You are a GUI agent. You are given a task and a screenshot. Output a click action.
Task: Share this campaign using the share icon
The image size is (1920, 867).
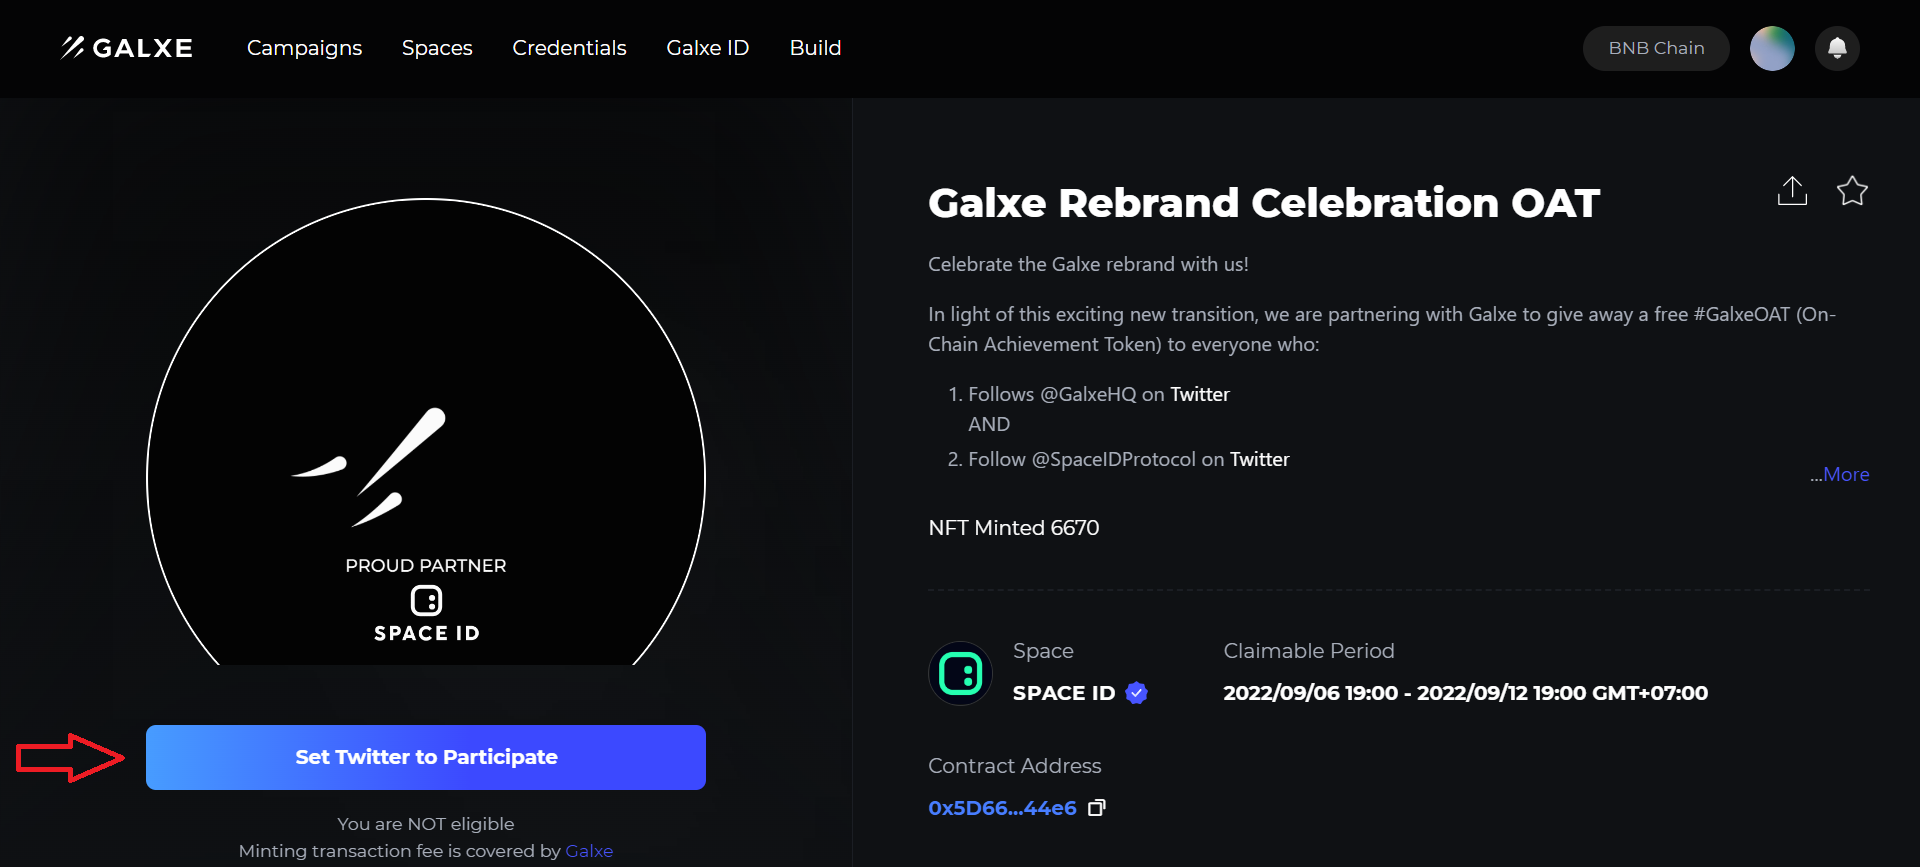point(1792,191)
